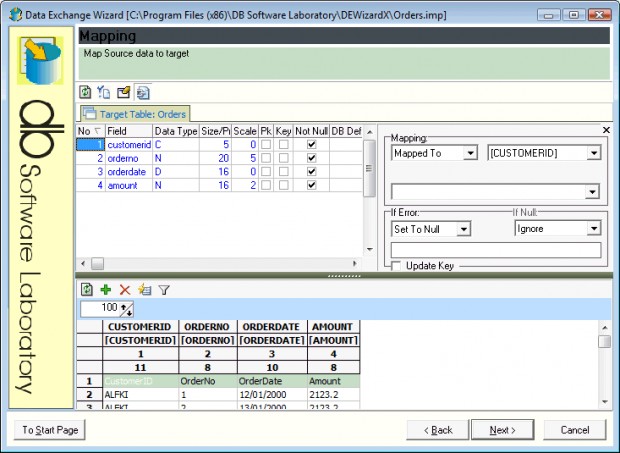This screenshot has width=620, height=453.
Task: Select the orderno field row
Action: click(219, 158)
